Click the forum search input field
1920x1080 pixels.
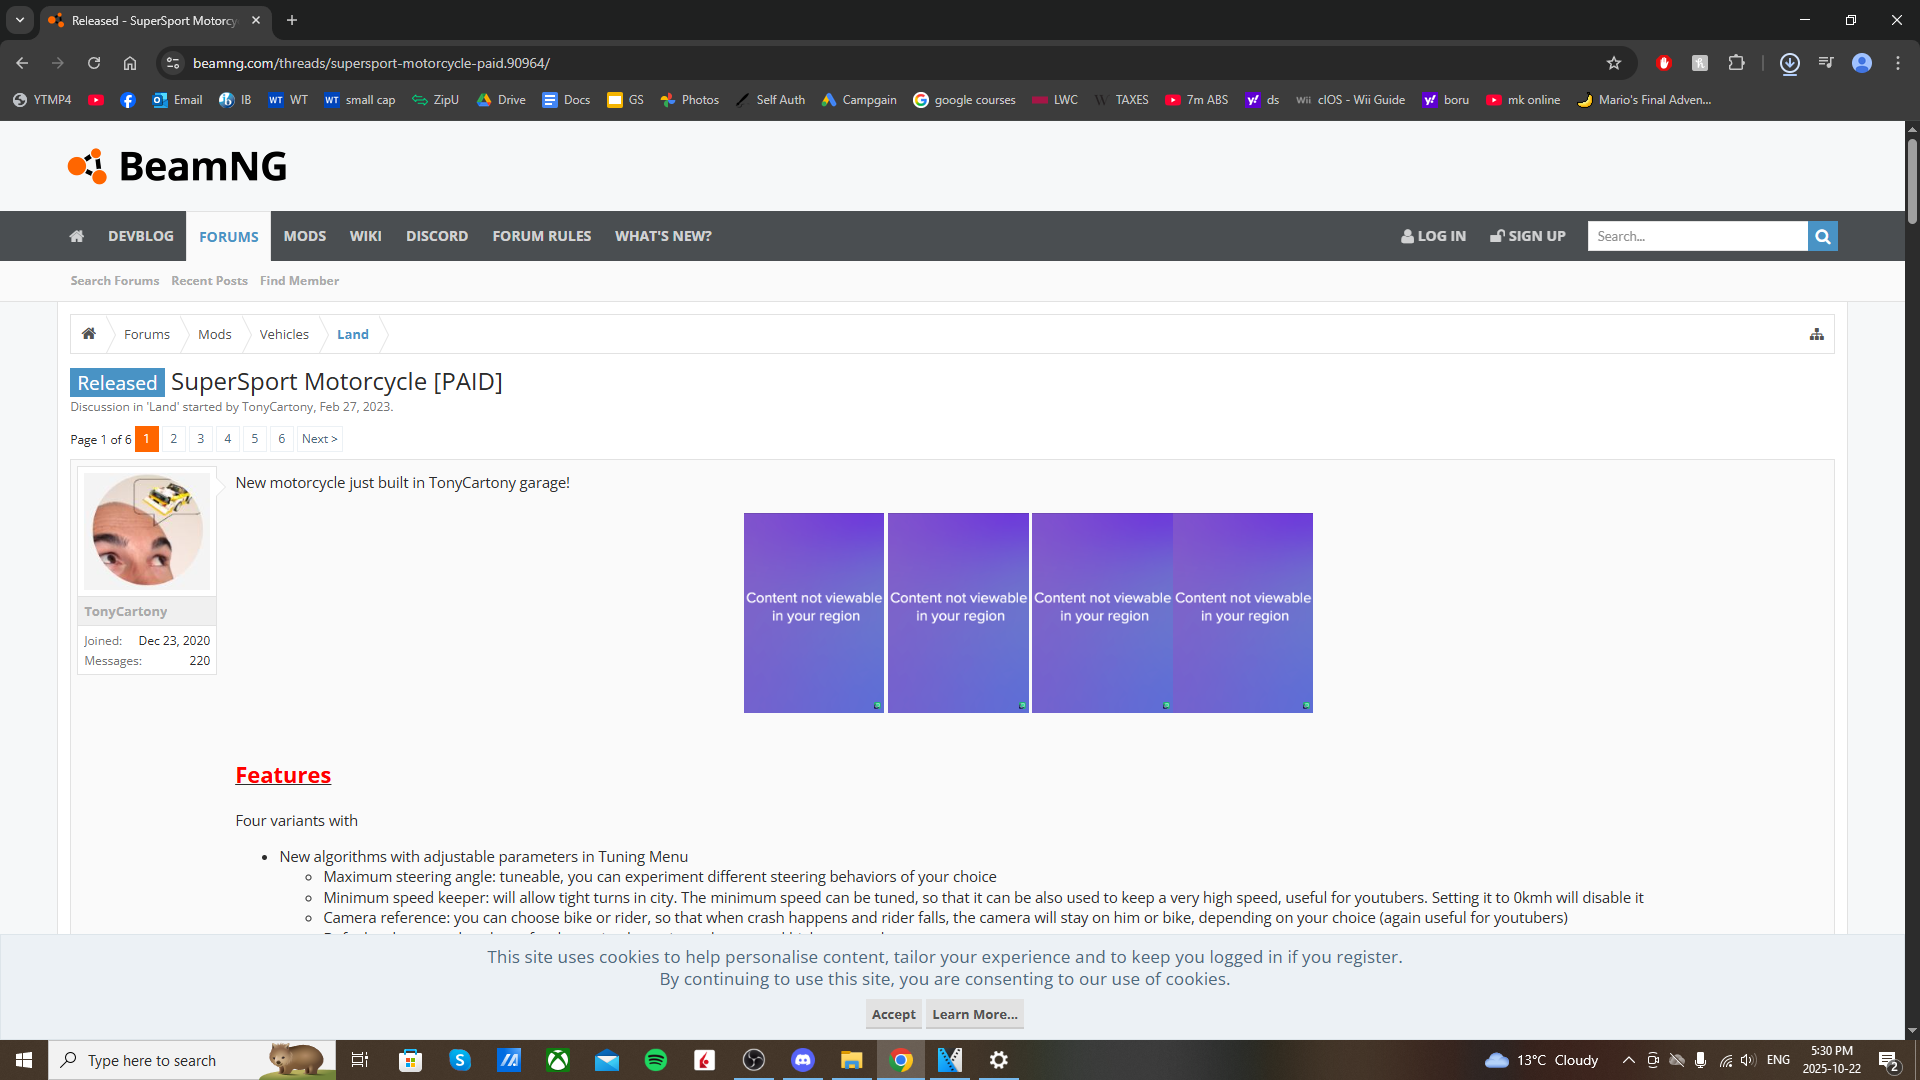point(1697,236)
